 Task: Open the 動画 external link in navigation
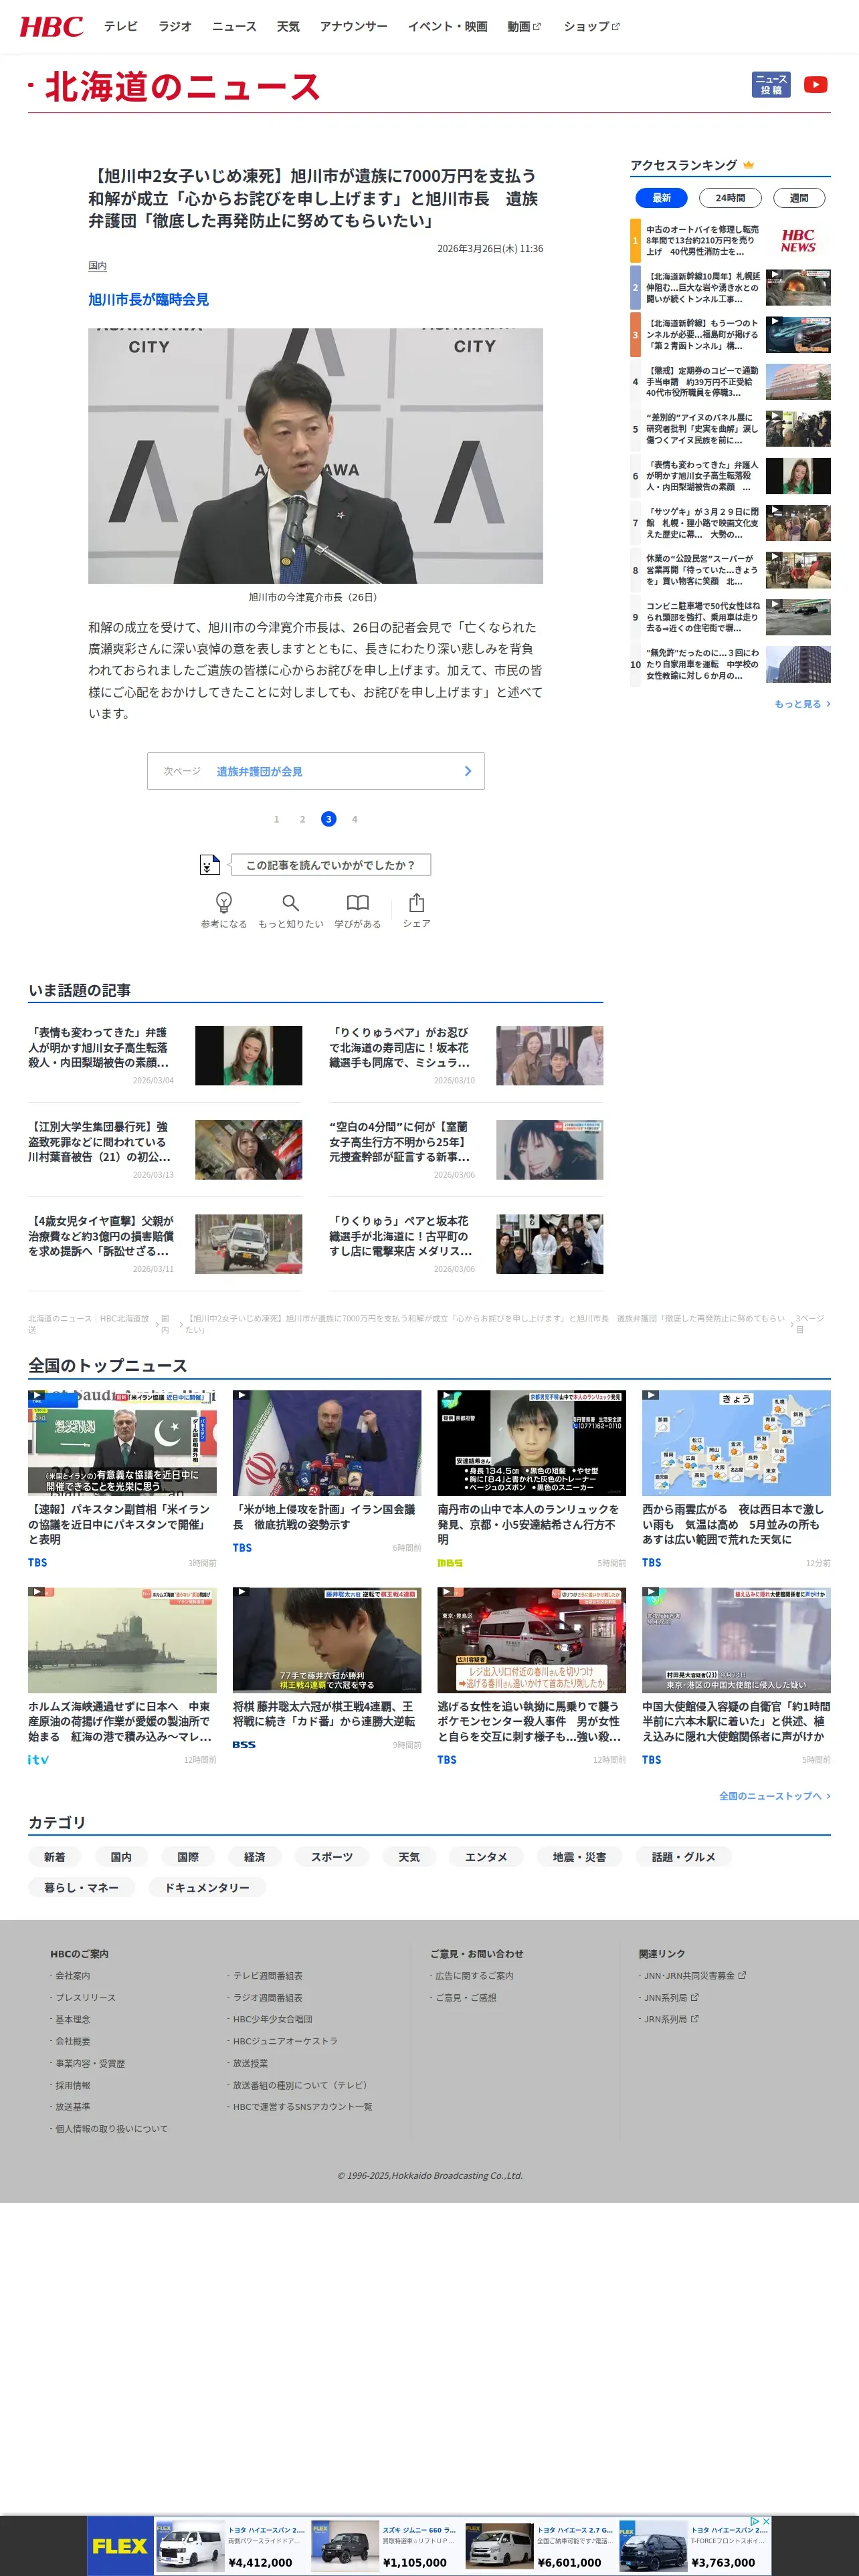524,27
